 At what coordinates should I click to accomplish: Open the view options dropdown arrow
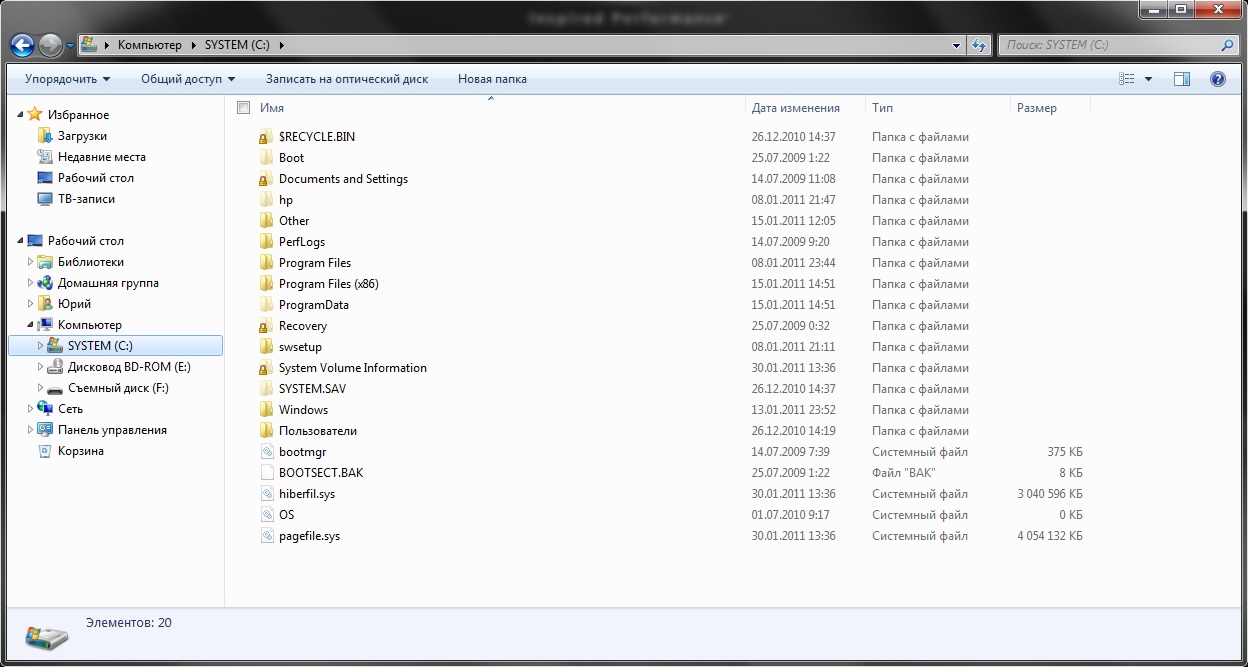click(x=1148, y=79)
